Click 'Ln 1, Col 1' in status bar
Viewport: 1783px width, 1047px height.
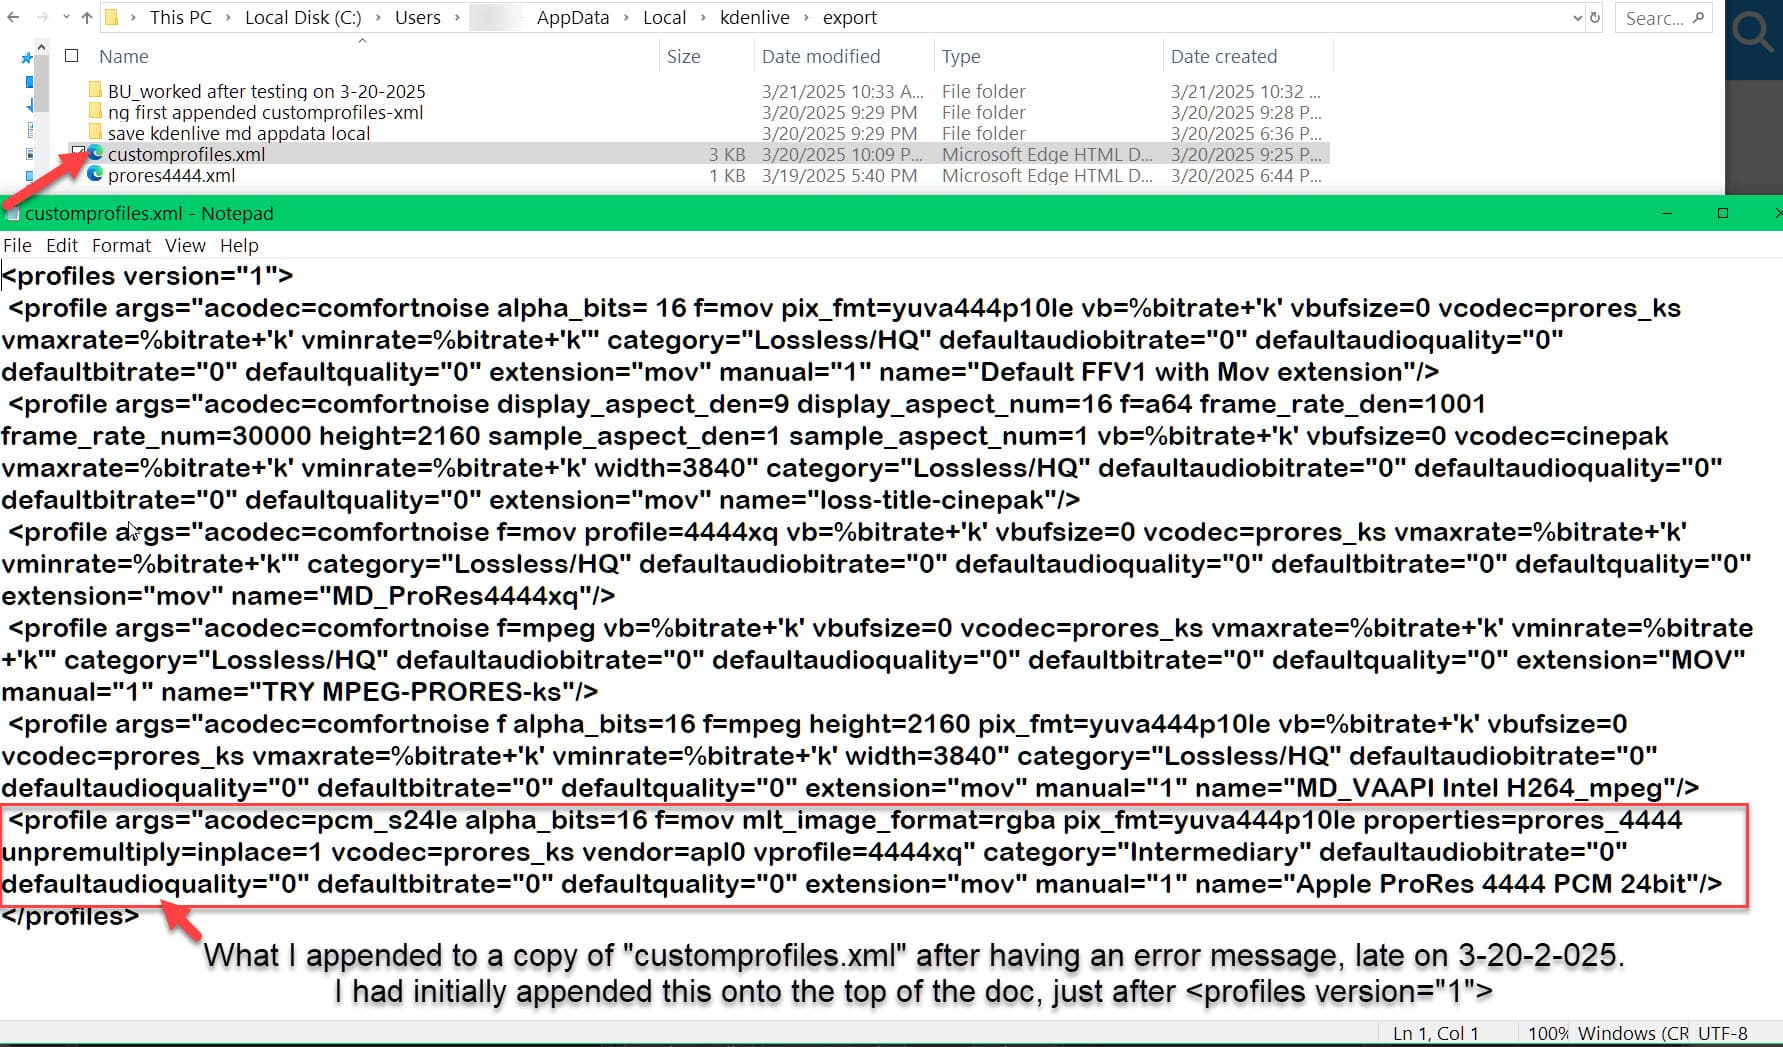click(1436, 1033)
